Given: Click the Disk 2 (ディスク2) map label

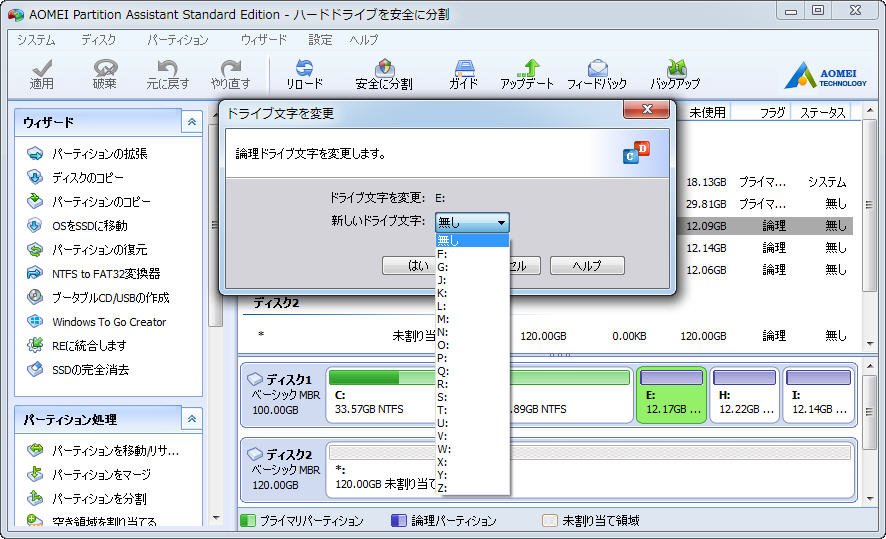Looking at the screenshot, I should (x=289, y=454).
